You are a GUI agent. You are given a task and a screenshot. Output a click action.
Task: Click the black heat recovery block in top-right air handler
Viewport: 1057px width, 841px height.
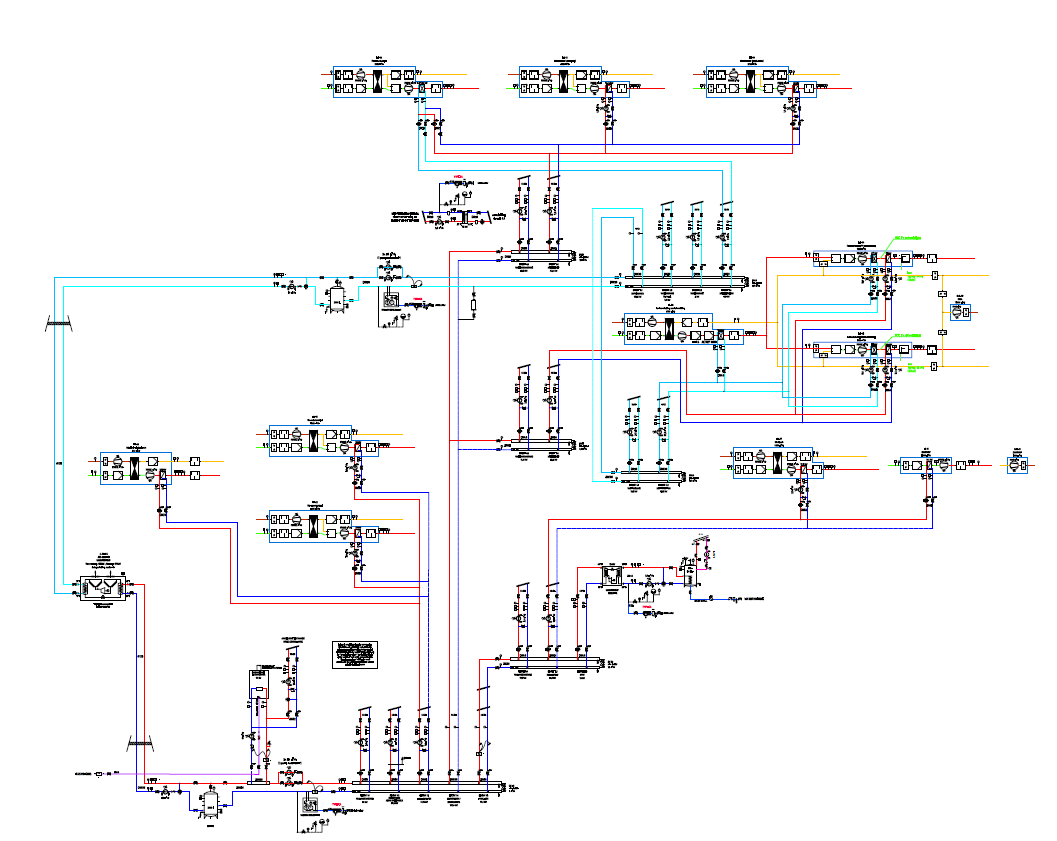pos(750,82)
